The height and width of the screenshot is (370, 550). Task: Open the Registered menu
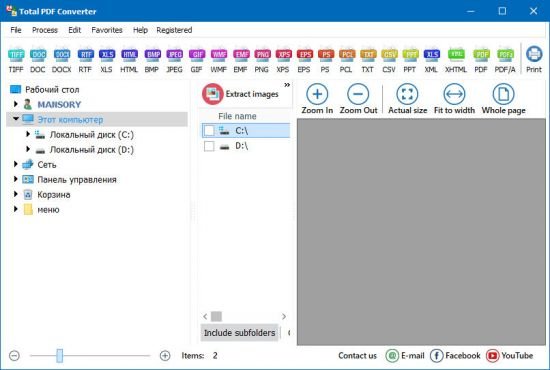[x=174, y=30]
